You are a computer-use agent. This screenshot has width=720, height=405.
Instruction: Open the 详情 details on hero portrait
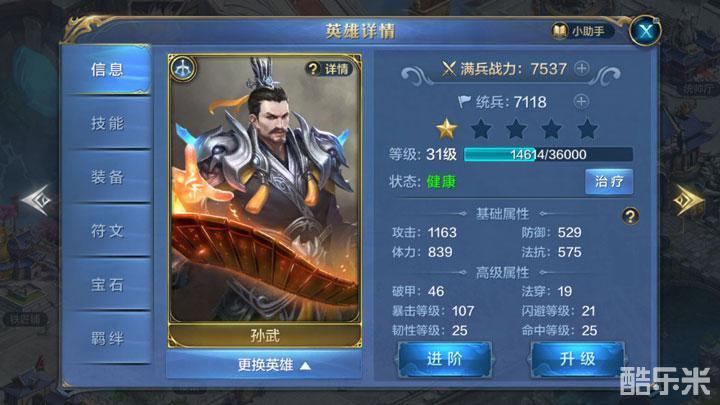click(330, 69)
